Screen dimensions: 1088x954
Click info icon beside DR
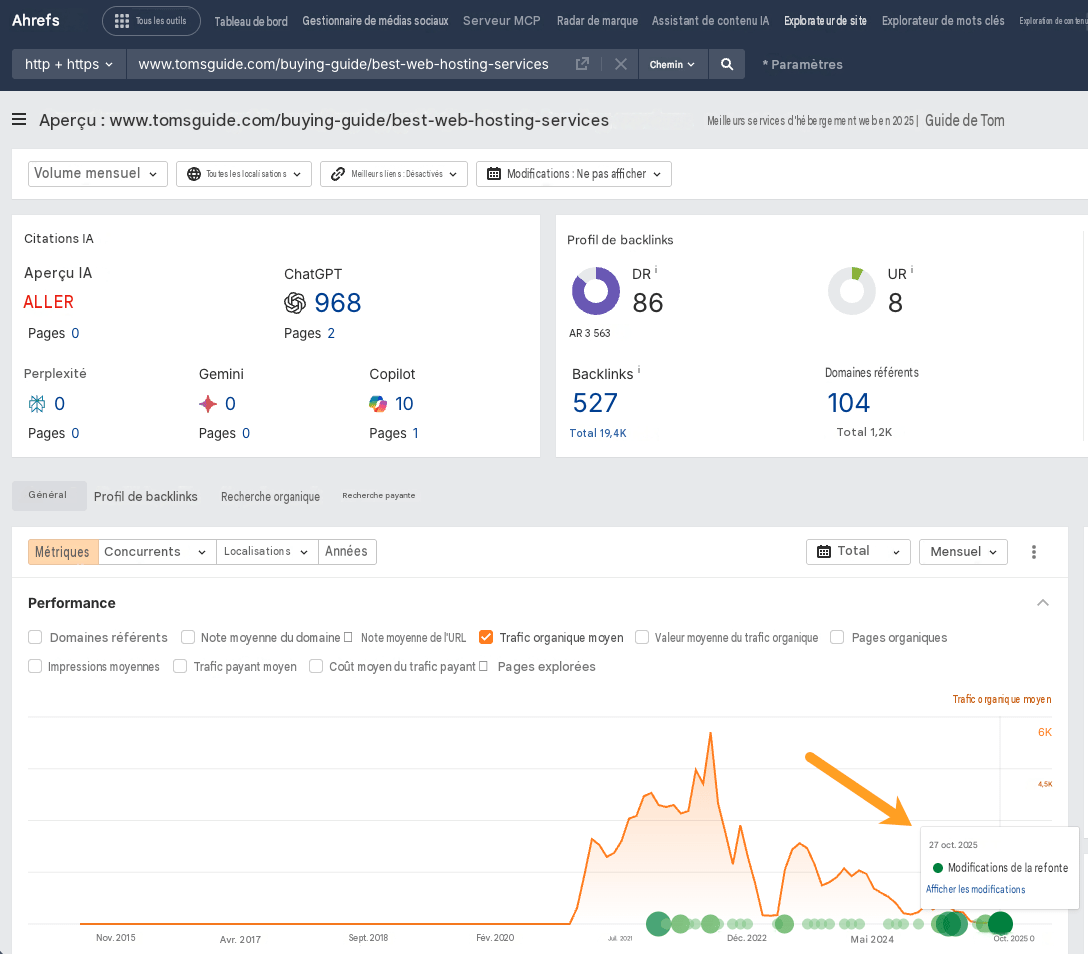pyautogui.click(x=656, y=270)
